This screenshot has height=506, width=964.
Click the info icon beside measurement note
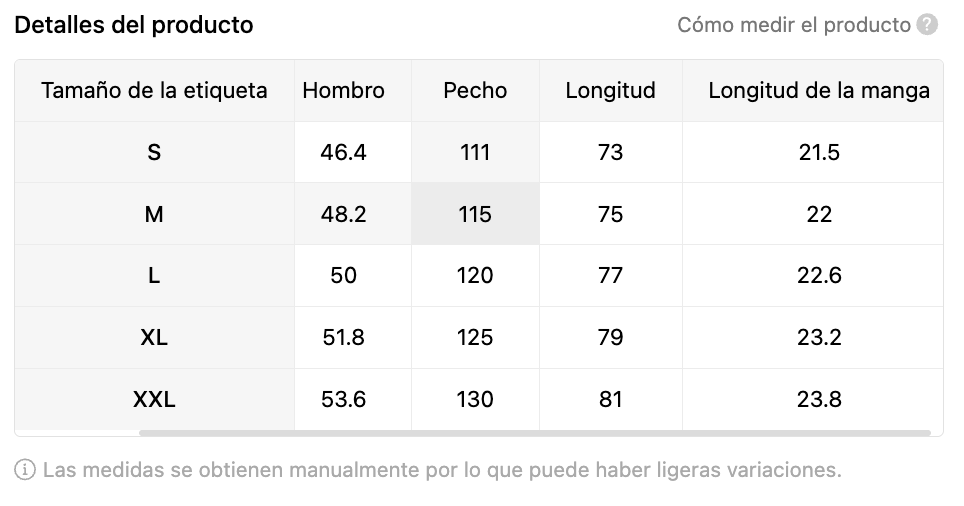point(25,469)
